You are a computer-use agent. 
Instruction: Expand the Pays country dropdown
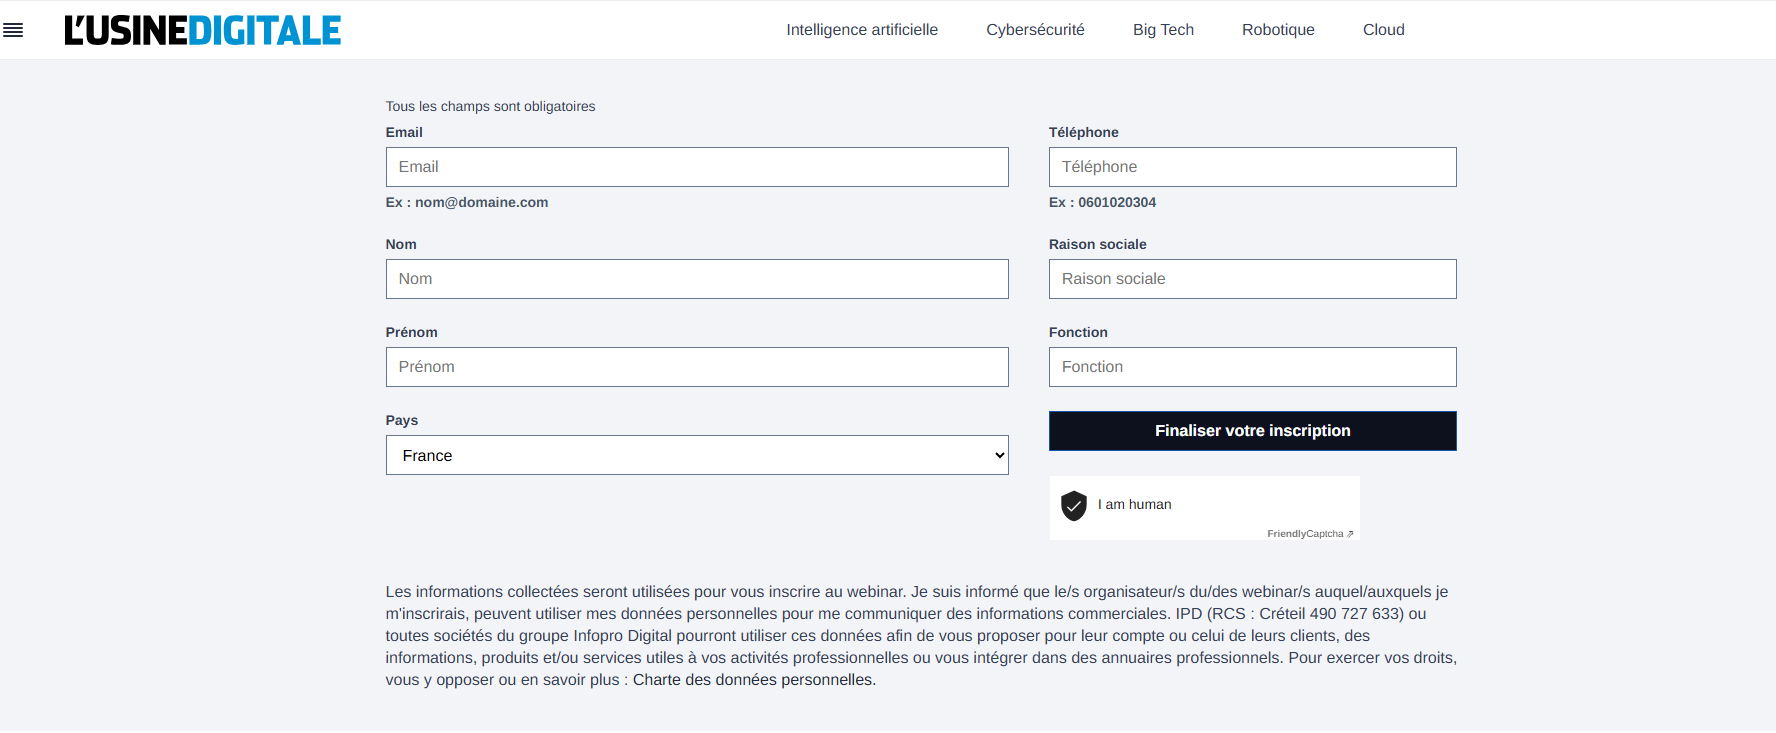(697, 455)
